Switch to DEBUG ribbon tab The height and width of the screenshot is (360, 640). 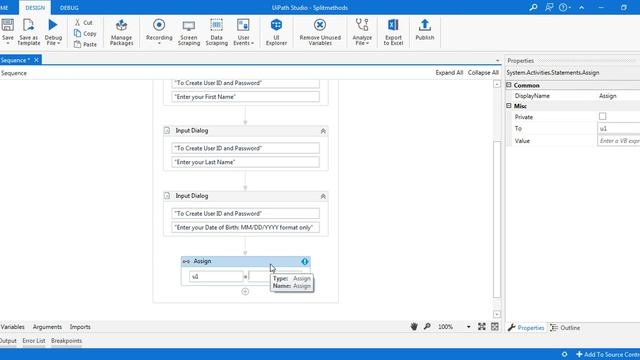click(x=69, y=8)
